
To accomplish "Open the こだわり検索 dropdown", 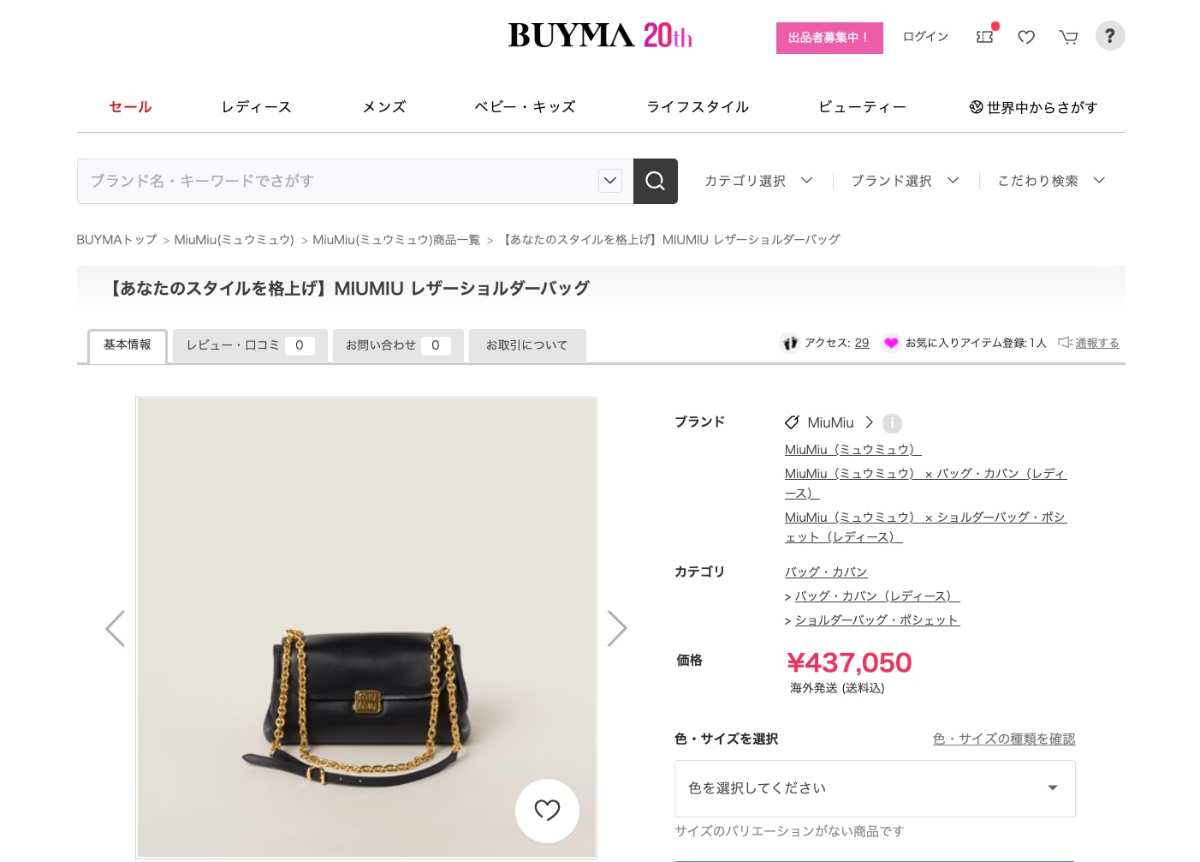I will pos(1051,181).
